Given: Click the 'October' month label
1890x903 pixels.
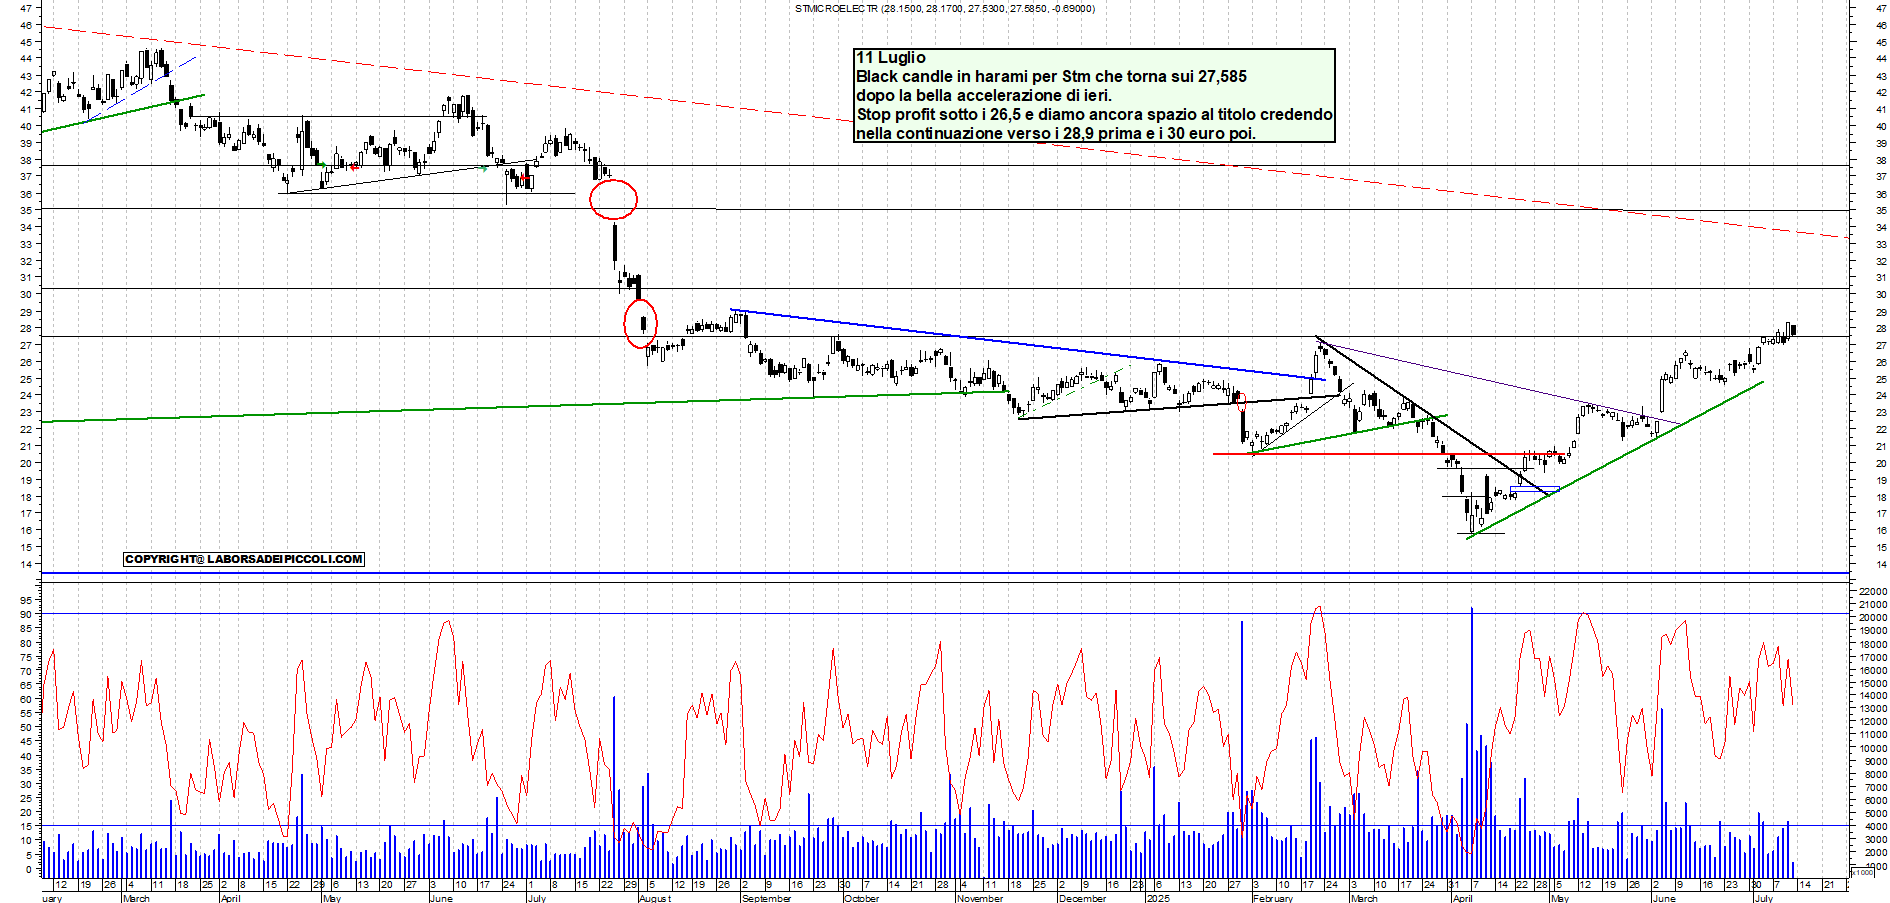Looking at the screenshot, I should [861, 898].
